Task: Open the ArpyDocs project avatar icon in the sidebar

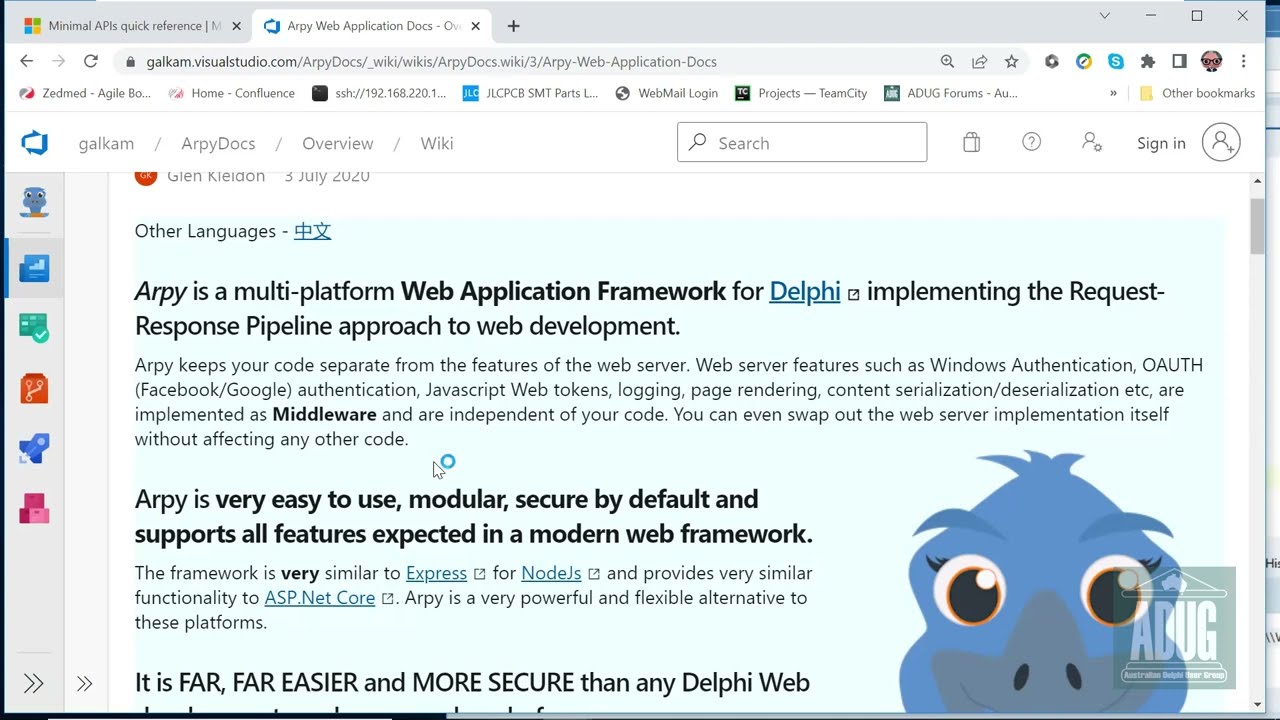Action: [34, 203]
